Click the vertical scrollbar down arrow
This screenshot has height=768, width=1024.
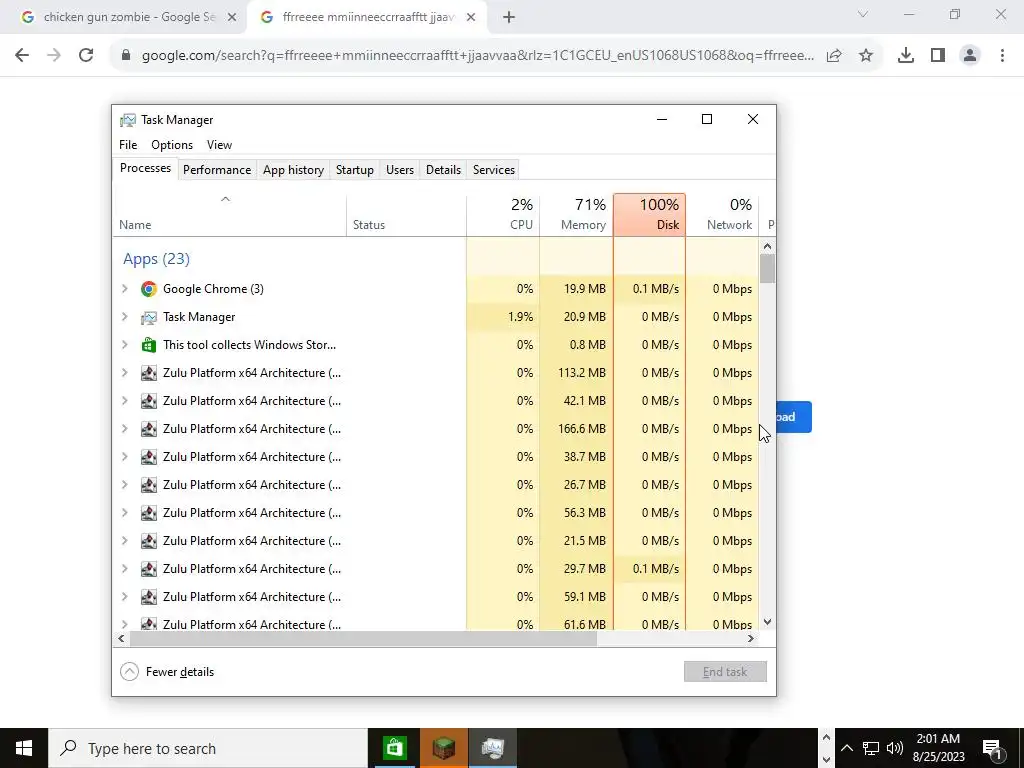[x=767, y=622]
